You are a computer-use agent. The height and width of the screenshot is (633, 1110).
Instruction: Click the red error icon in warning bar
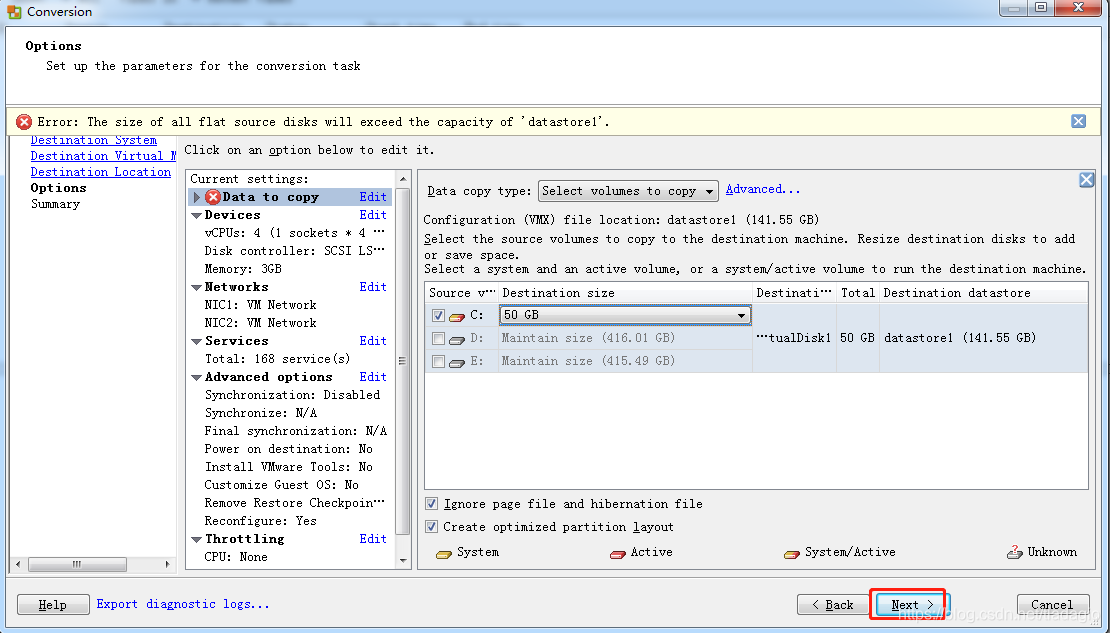(x=24, y=122)
